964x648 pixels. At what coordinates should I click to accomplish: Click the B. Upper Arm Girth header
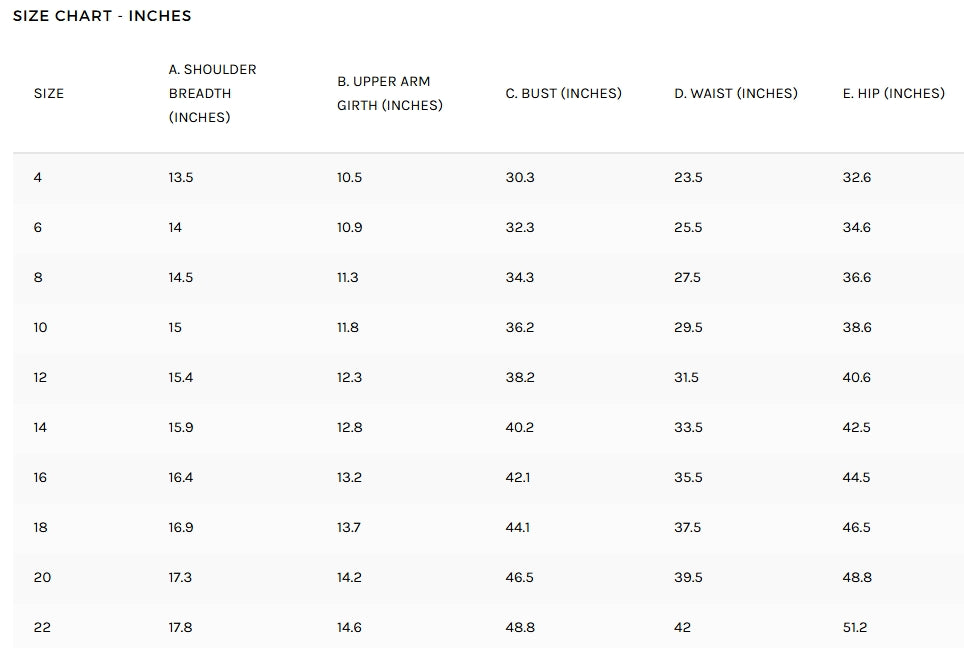point(389,93)
